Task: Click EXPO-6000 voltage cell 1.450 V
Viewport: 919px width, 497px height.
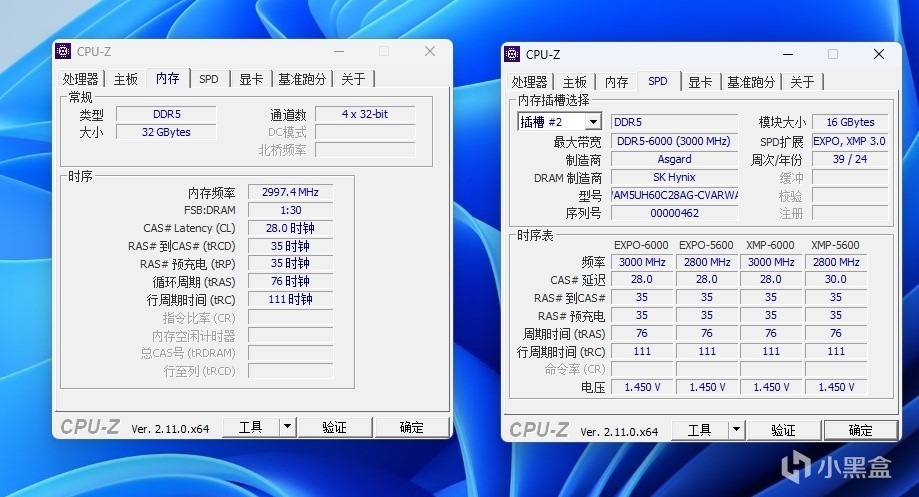Action: pyautogui.click(x=642, y=387)
